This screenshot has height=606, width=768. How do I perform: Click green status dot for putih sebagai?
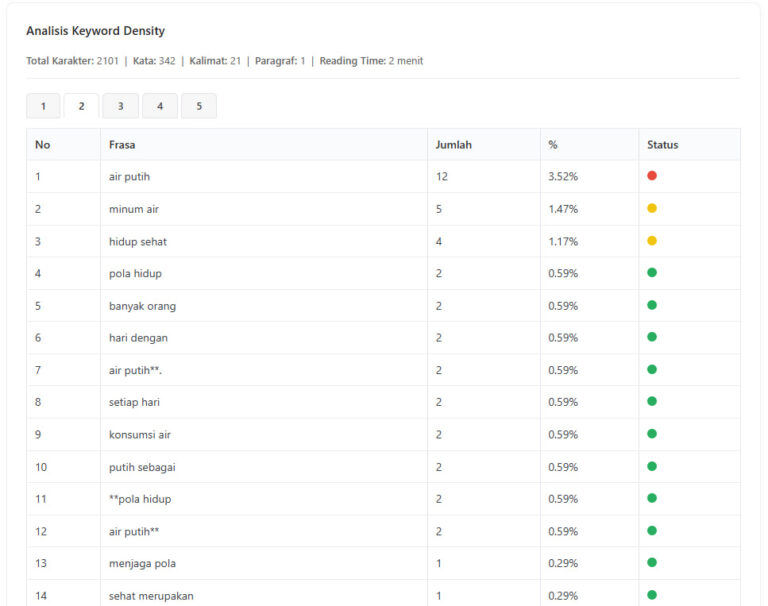(652, 466)
